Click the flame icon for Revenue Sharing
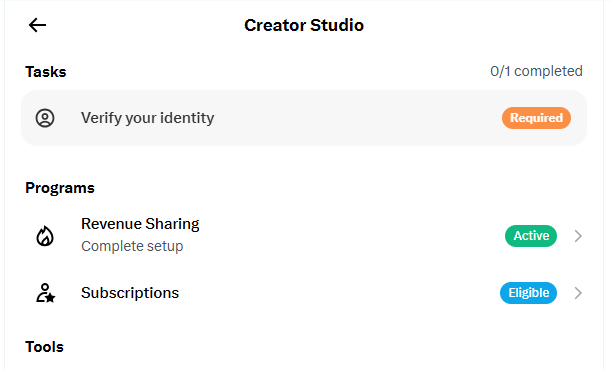This screenshot has height=370, width=611. tap(45, 236)
